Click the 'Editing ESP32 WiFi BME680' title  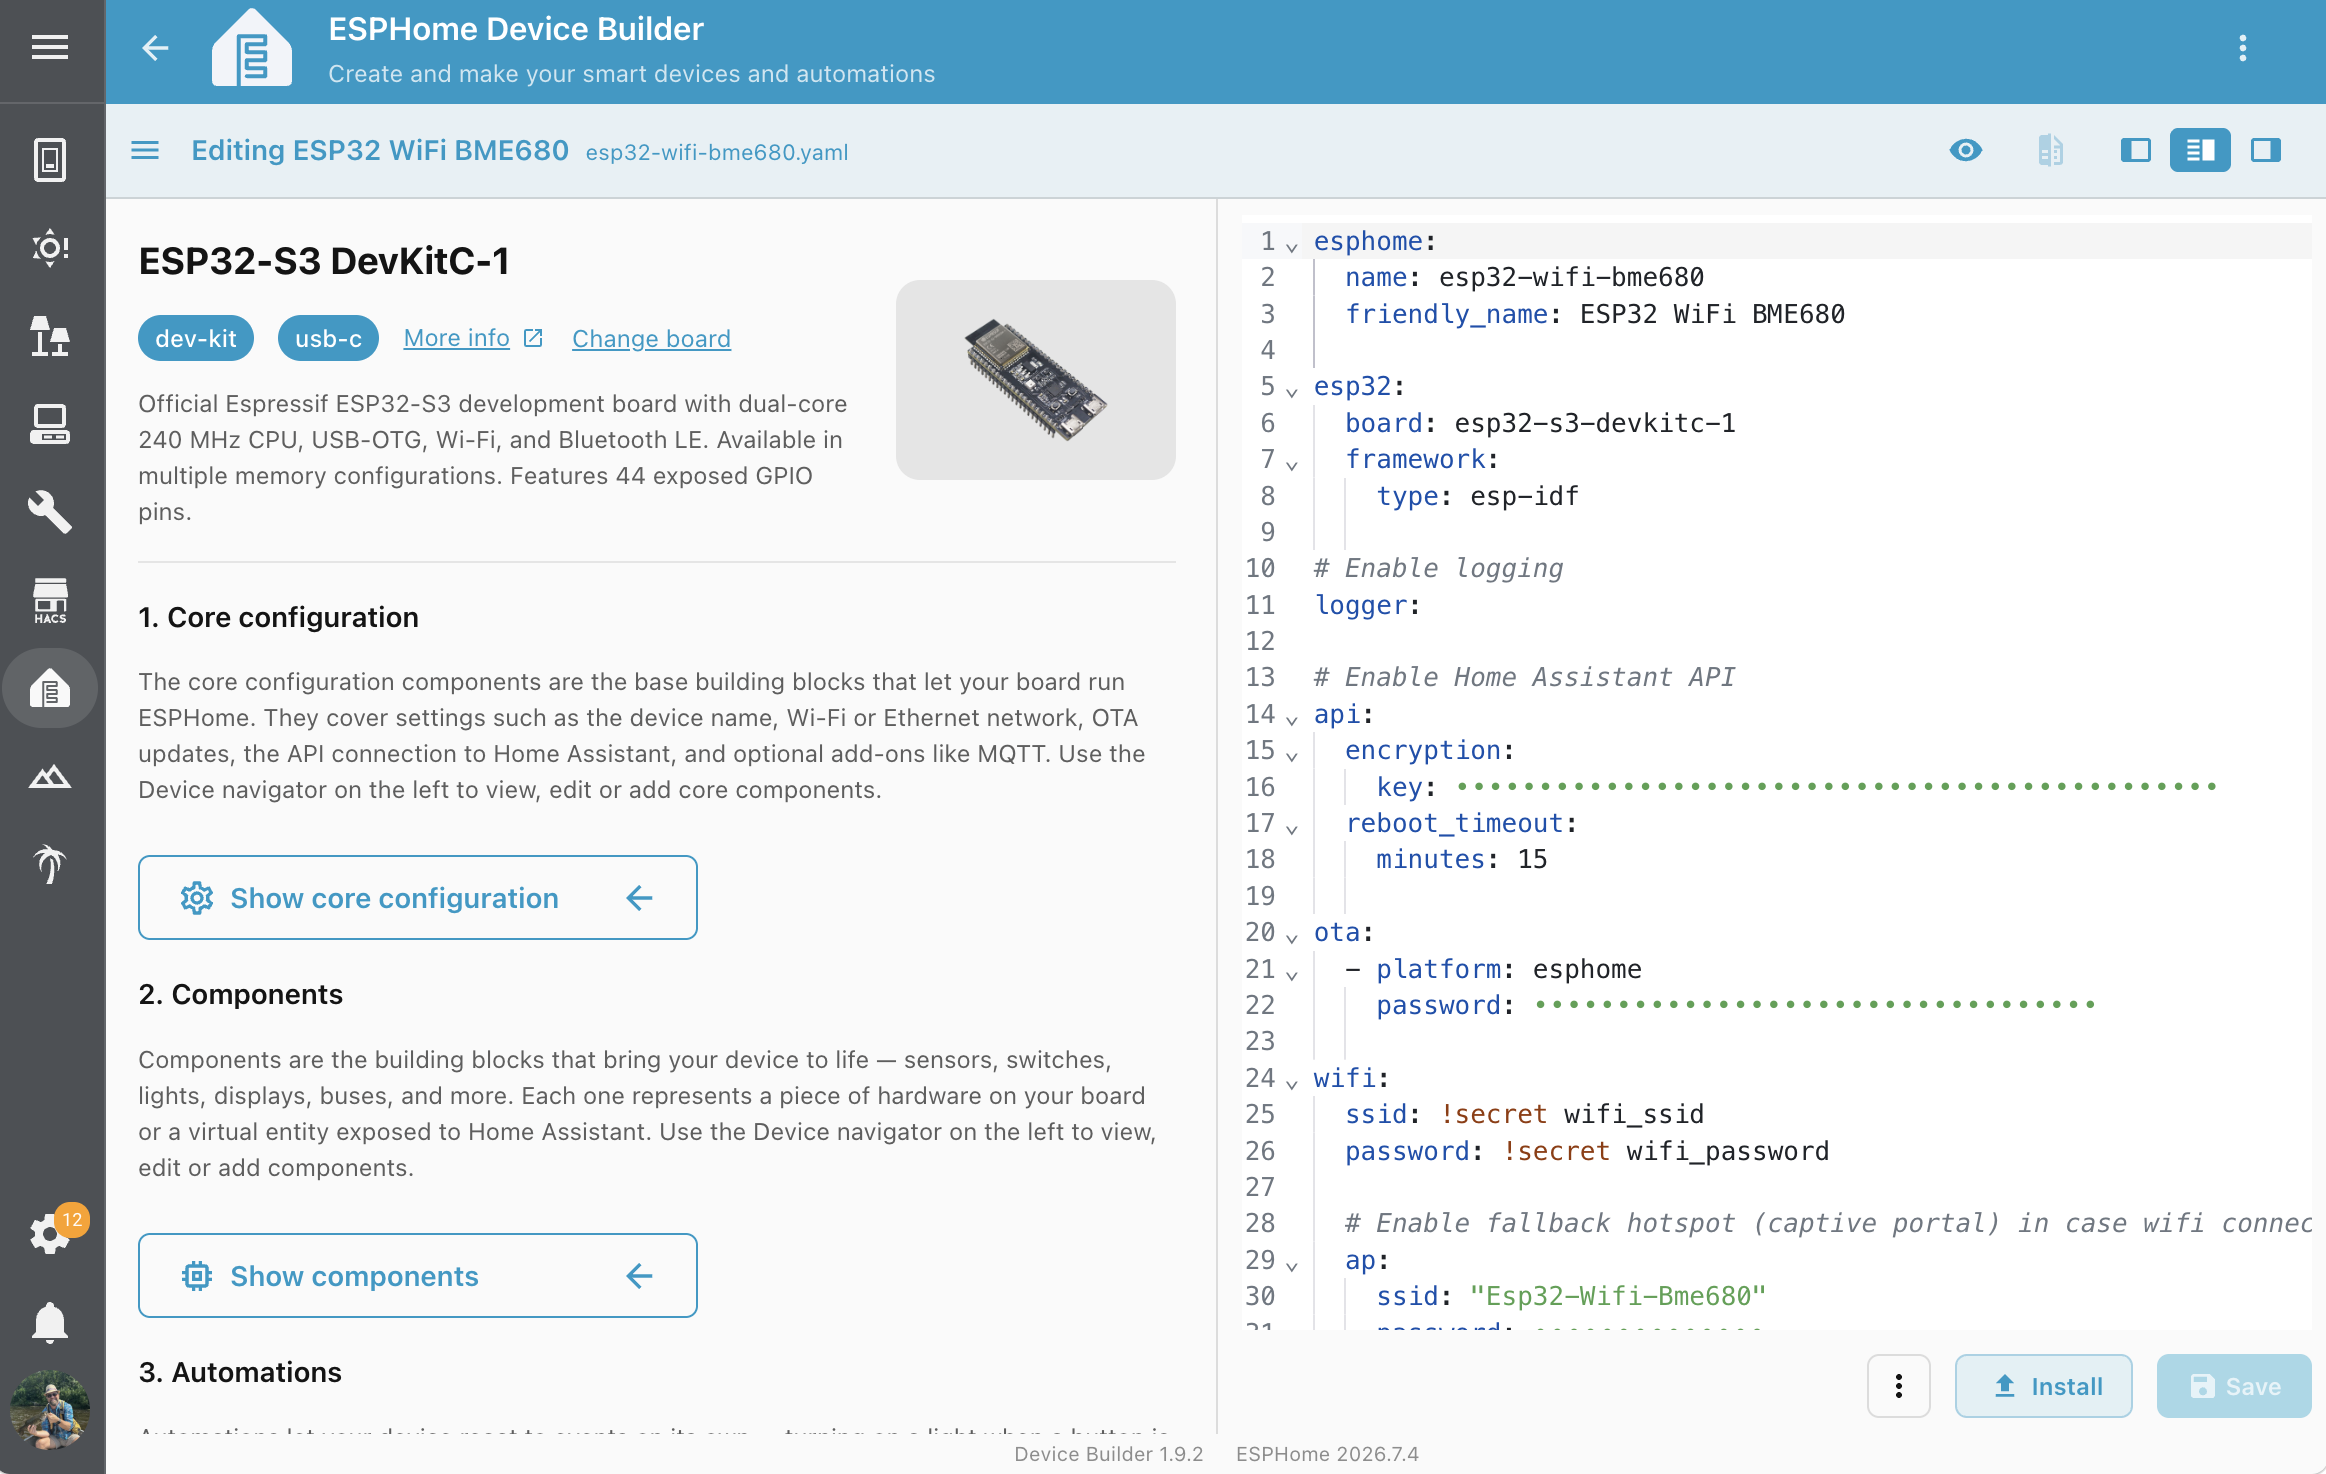(x=380, y=150)
